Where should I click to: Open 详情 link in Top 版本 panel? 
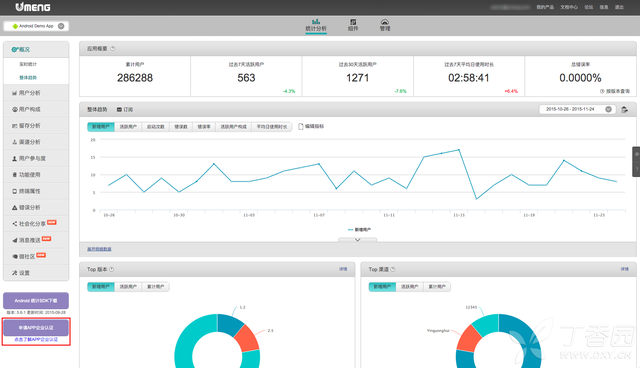[x=343, y=269]
